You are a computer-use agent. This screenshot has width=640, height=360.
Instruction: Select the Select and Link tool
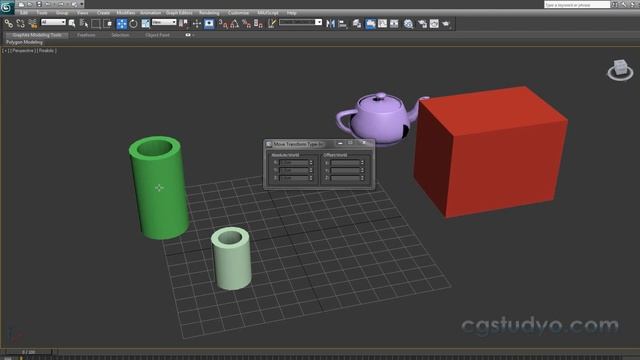coord(9,24)
